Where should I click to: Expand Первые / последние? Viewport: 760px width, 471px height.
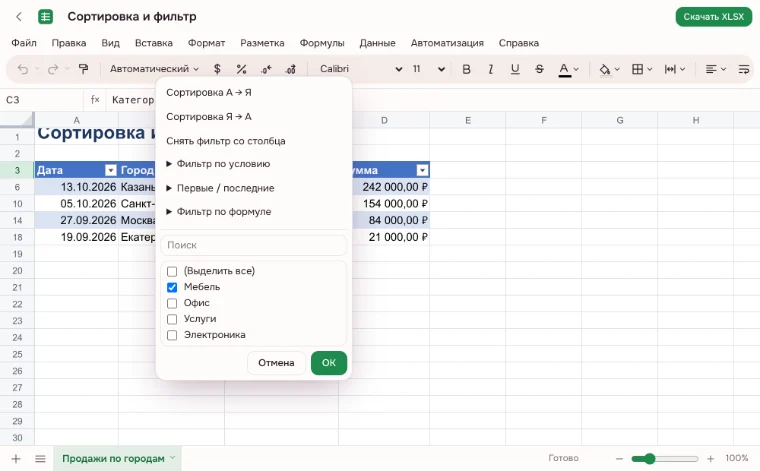[x=220, y=188]
